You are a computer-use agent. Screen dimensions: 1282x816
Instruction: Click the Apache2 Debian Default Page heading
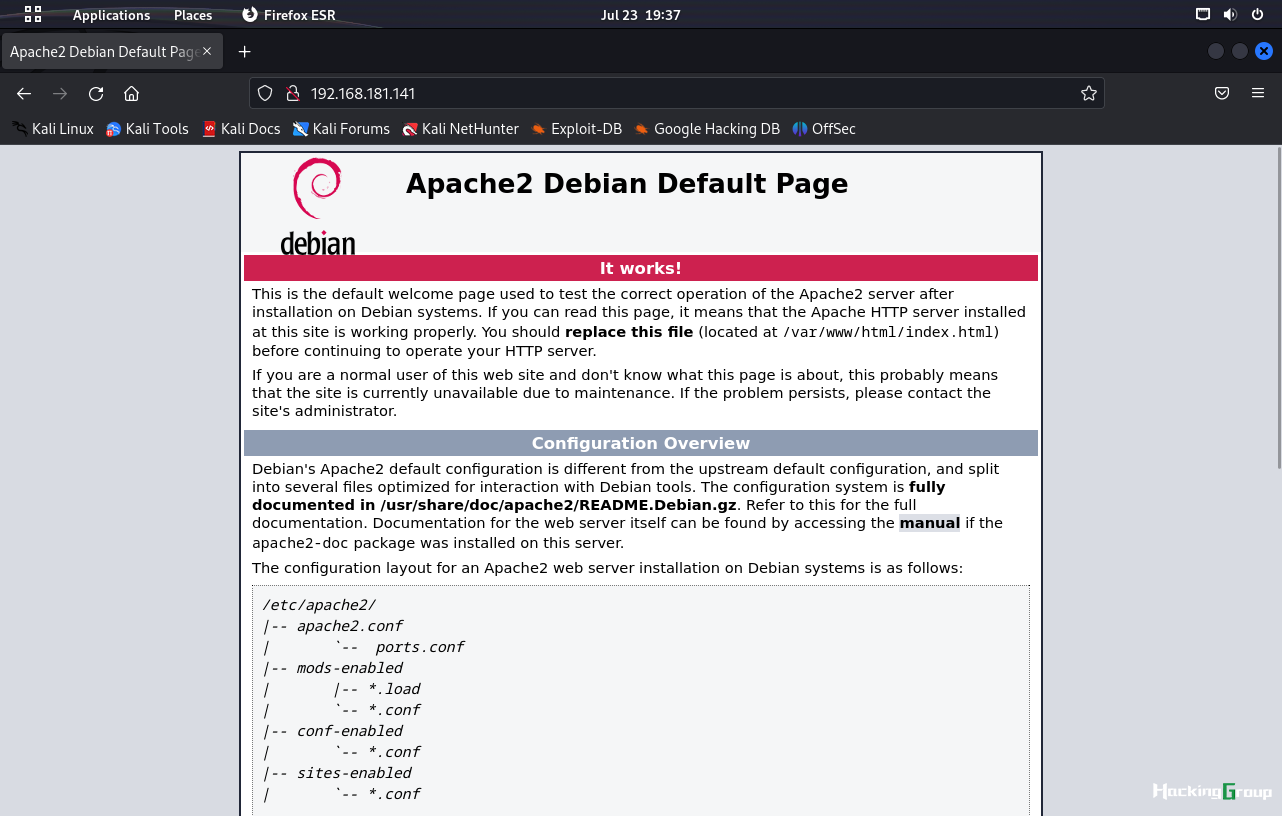click(x=627, y=184)
